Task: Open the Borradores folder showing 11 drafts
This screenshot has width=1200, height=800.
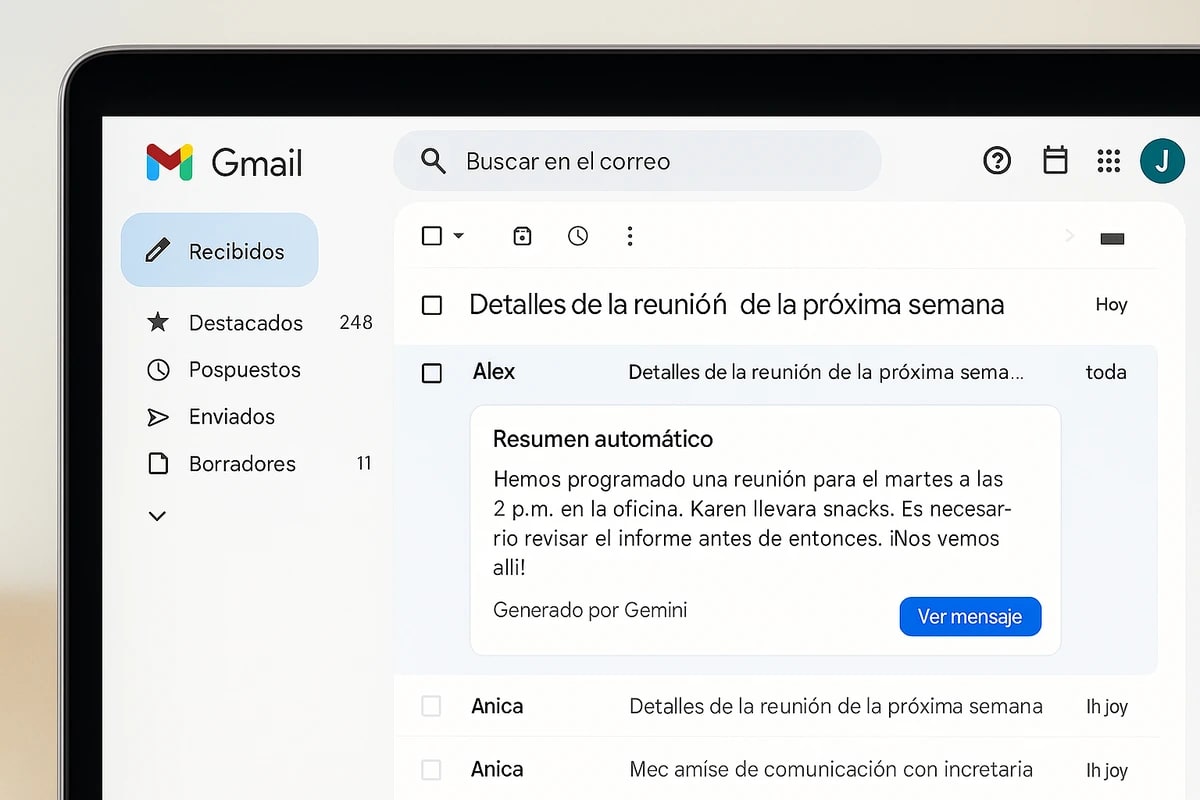Action: [x=242, y=463]
